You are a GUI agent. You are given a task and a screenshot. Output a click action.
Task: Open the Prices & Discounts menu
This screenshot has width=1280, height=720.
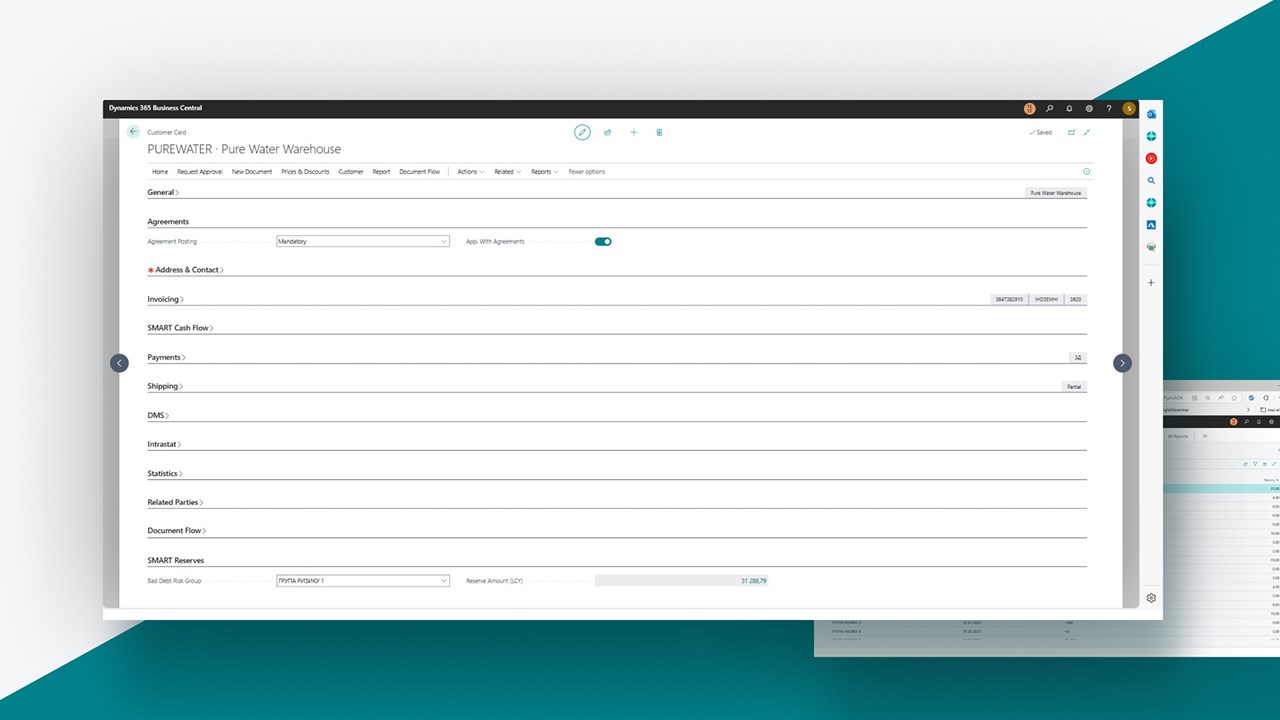[305, 172]
